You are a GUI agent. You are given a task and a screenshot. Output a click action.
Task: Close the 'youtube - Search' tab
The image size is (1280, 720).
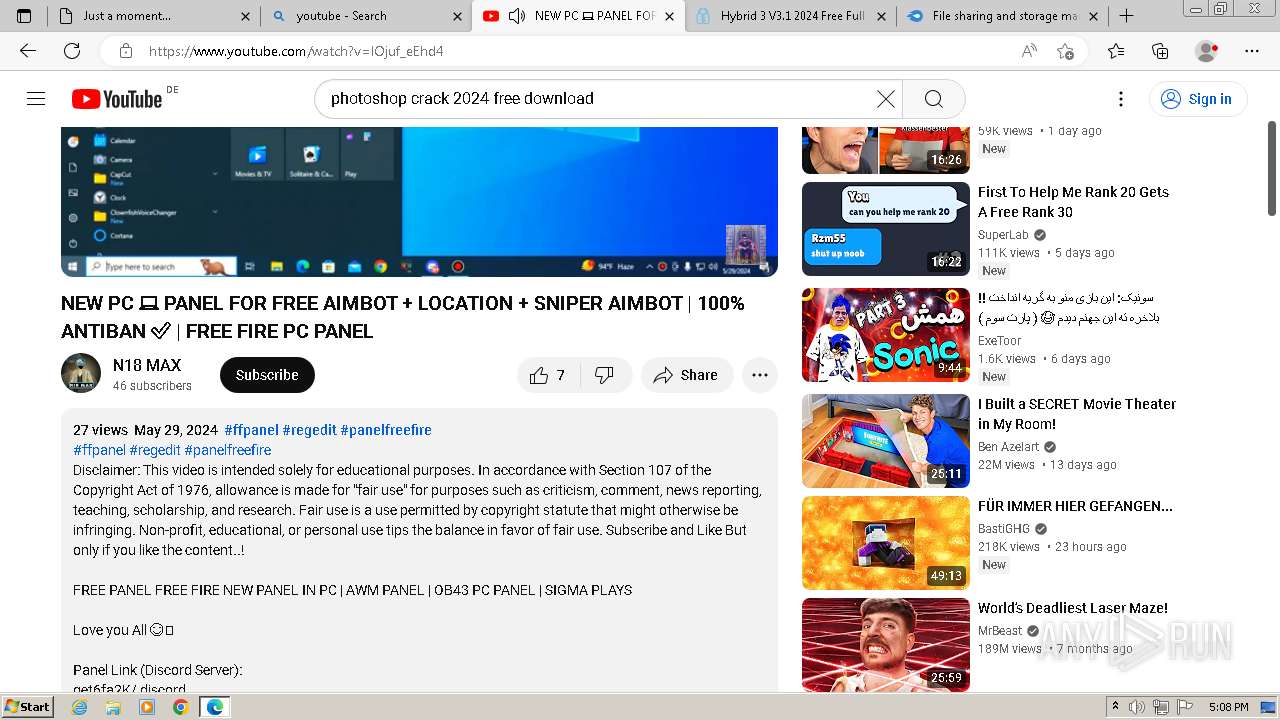[x=457, y=16]
